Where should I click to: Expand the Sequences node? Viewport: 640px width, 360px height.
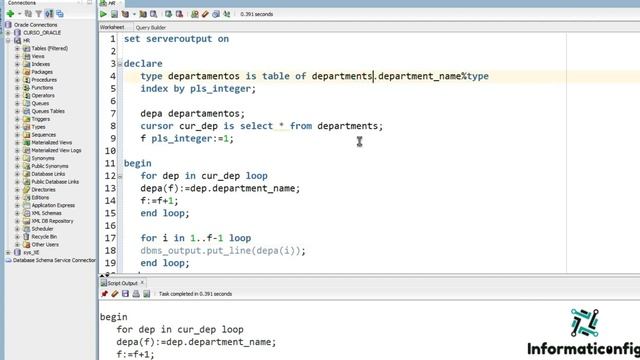click(17, 135)
